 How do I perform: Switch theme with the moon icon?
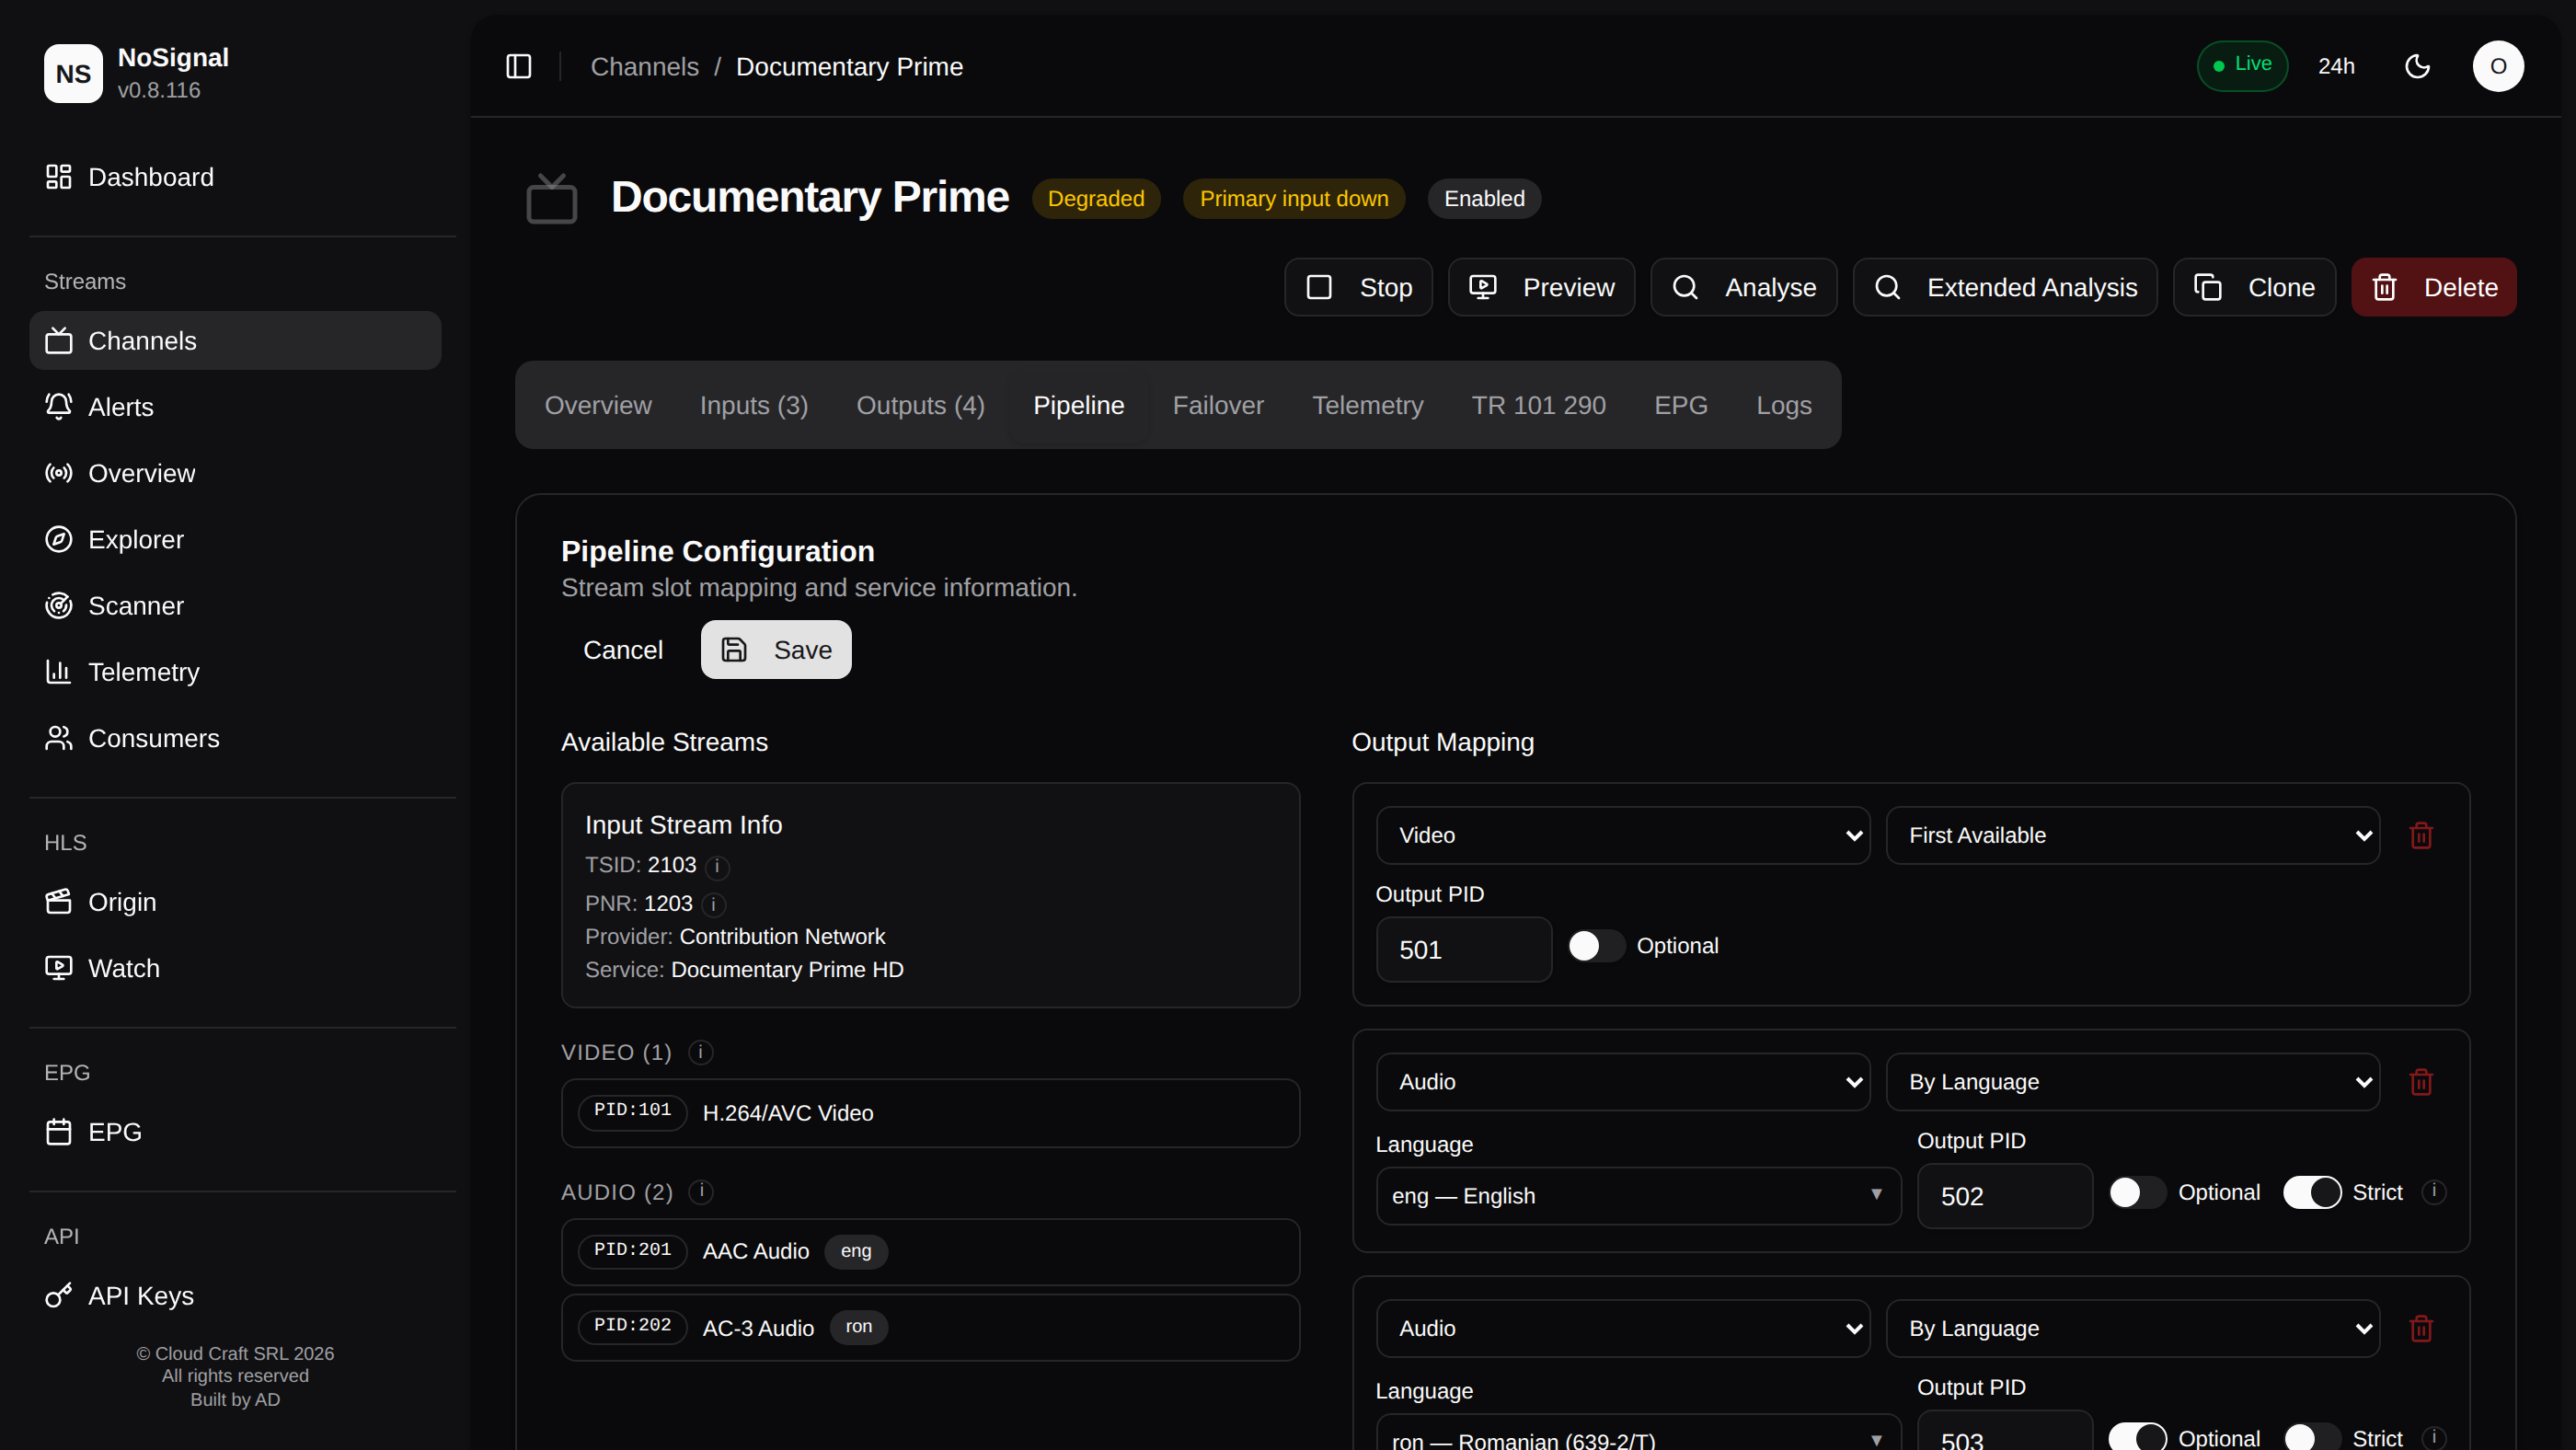[2417, 66]
